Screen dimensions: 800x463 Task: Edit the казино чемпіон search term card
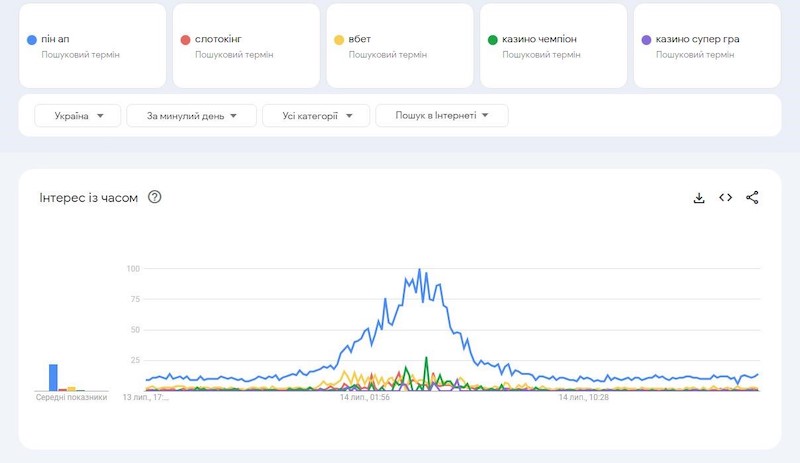click(x=553, y=46)
